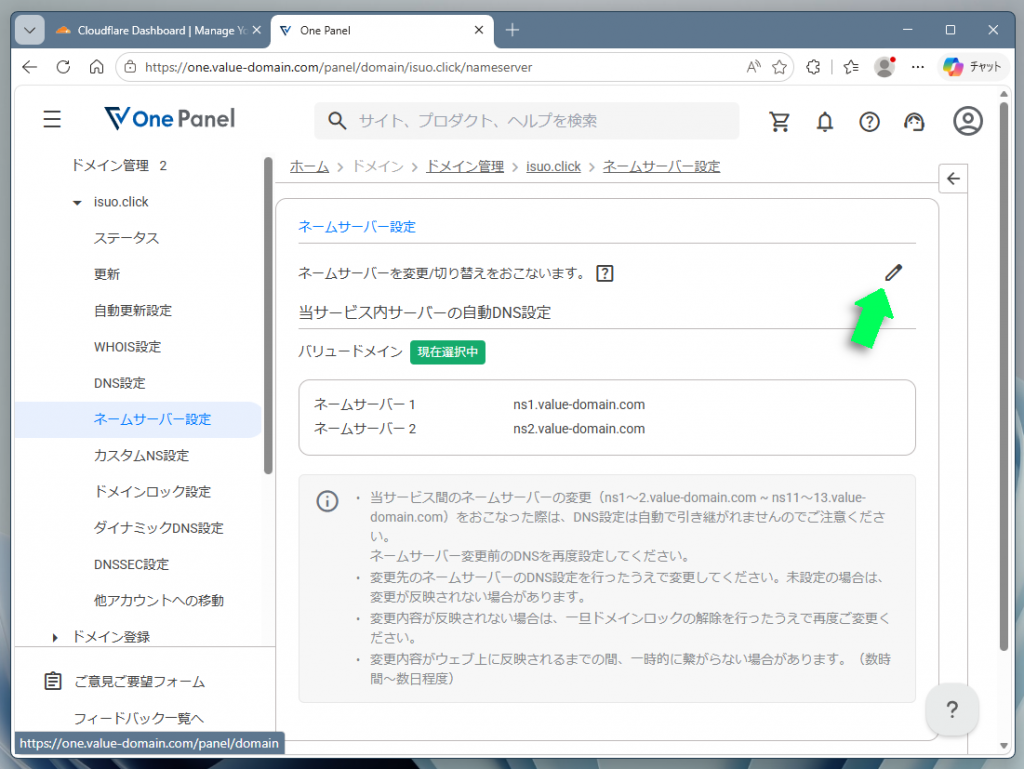The height and width of the screenshot is (769, 1024).
Task: Click the ネームサーバー設定 breadcrumb link
Action: [661, 166]
